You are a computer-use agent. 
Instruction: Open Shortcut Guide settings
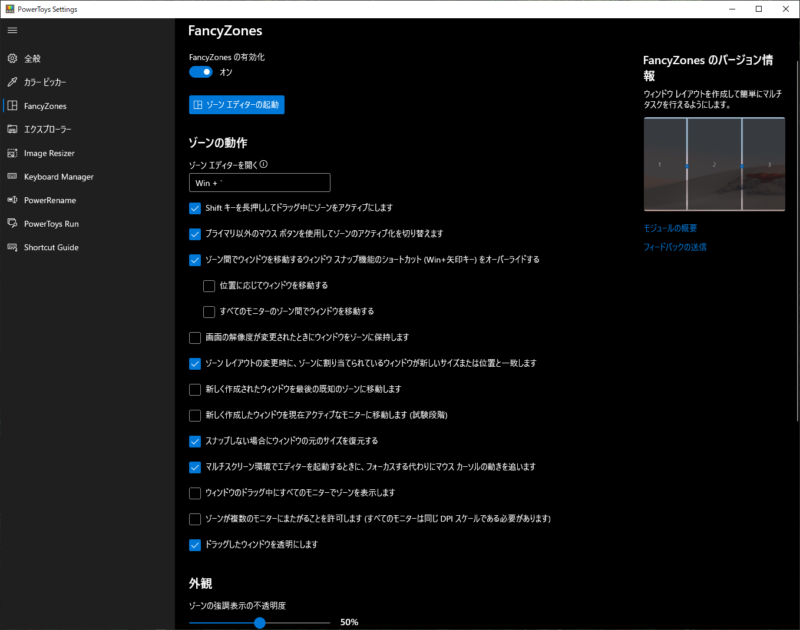pyautogui.click(x=87, y=247)
